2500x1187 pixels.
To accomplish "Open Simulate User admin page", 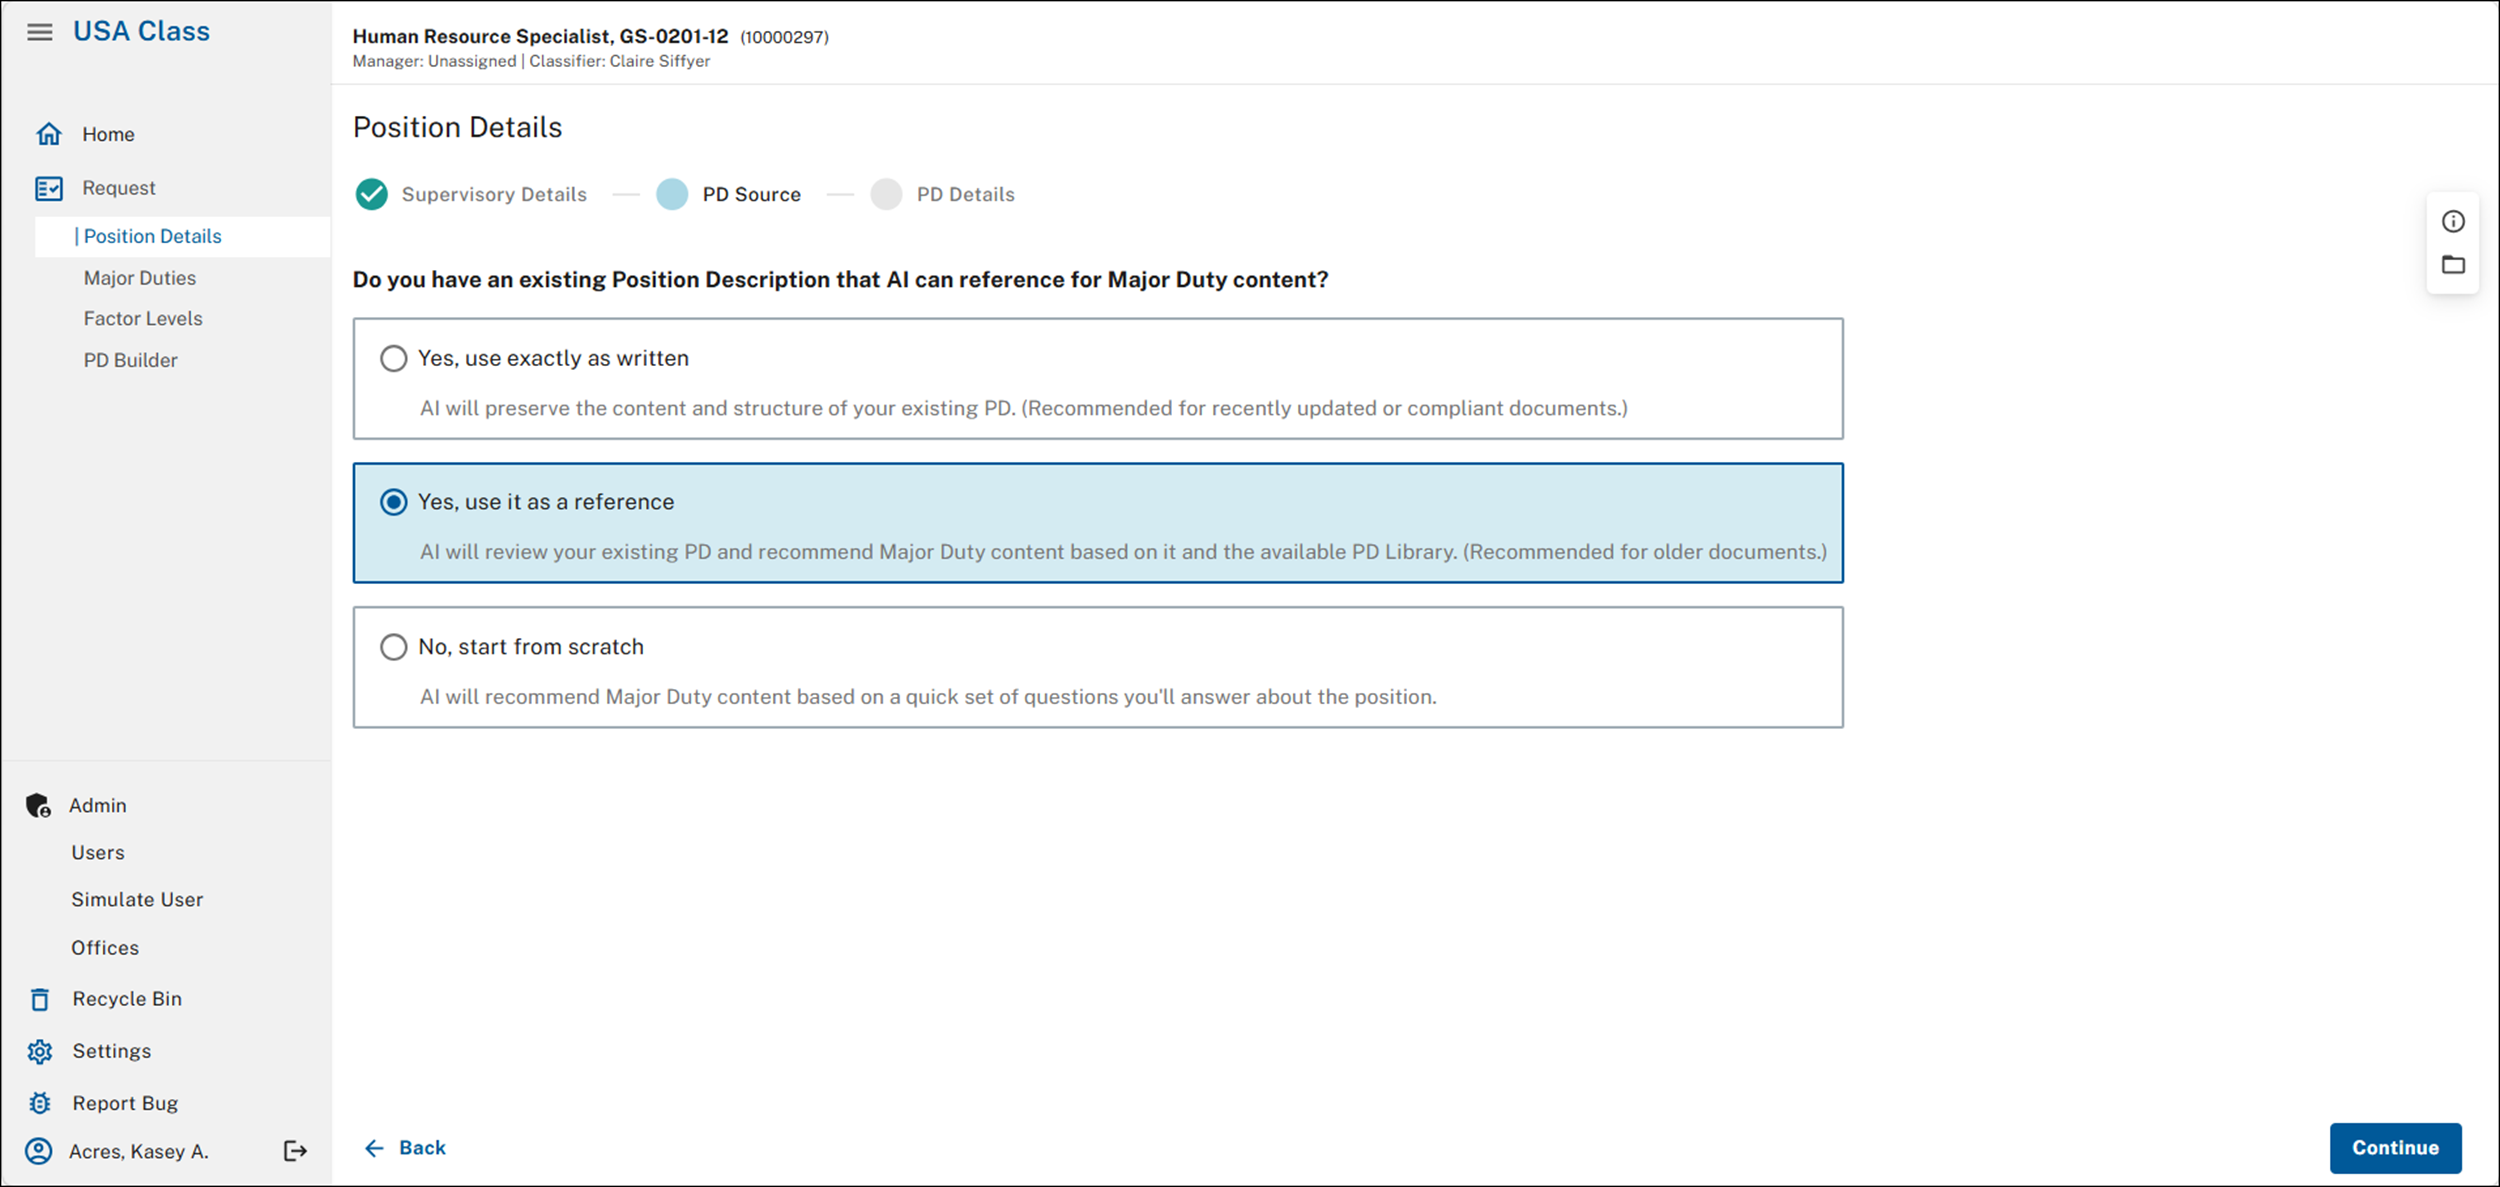I will pyautogui.click(x=137, y=900).
